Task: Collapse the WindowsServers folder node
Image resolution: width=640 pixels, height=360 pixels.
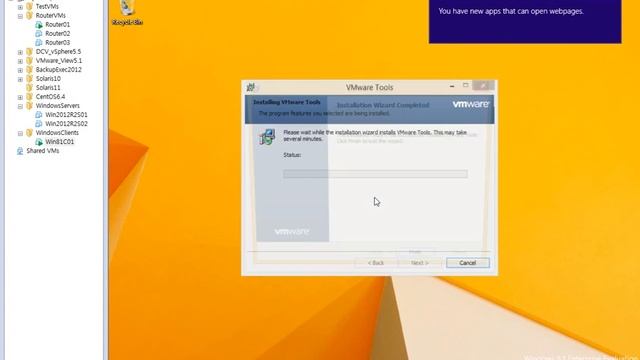Action: point(20,106)
